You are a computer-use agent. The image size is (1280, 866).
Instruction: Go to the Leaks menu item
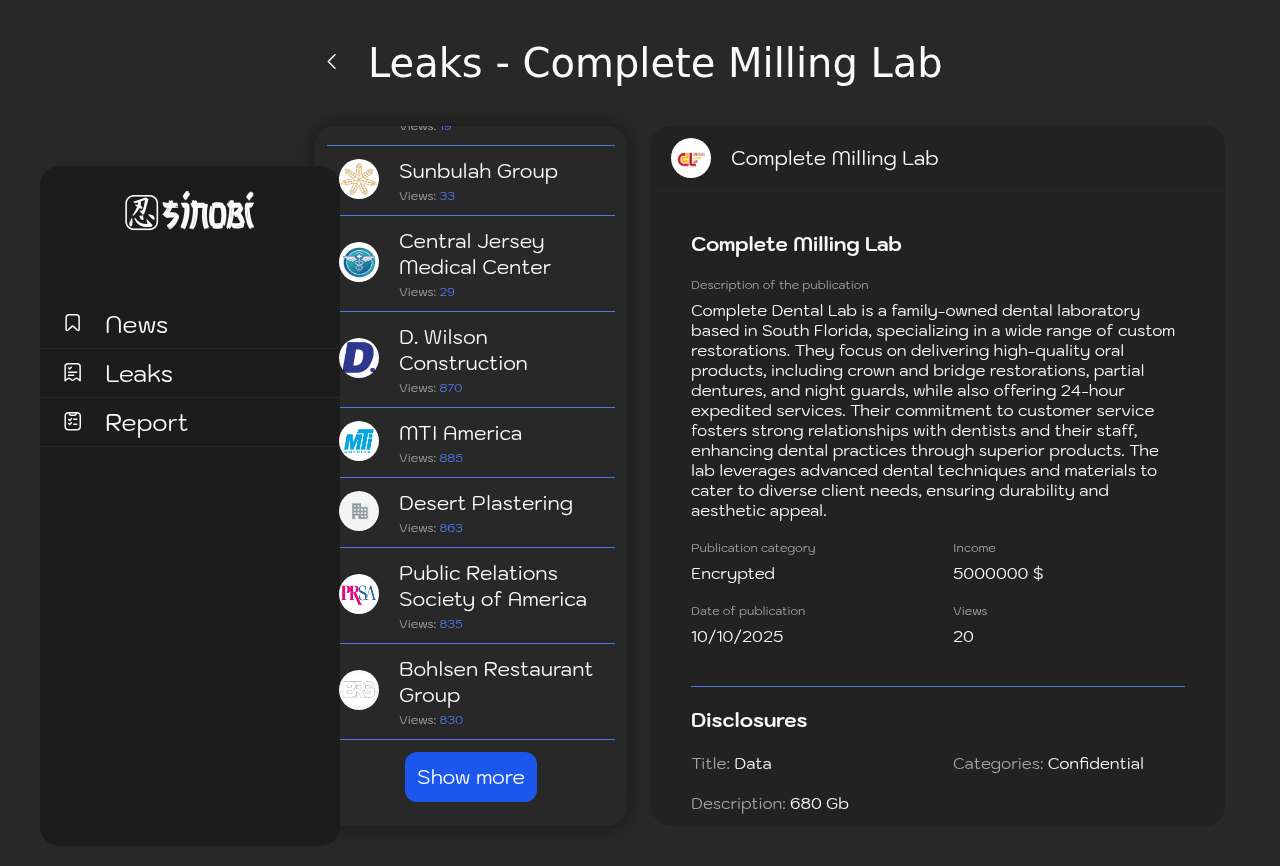(x=139, y=374)
